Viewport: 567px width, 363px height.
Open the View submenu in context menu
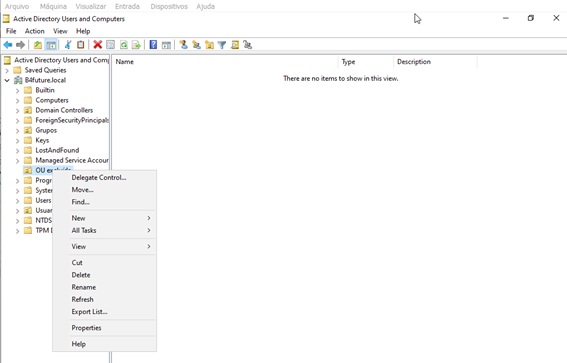point(105,247)
